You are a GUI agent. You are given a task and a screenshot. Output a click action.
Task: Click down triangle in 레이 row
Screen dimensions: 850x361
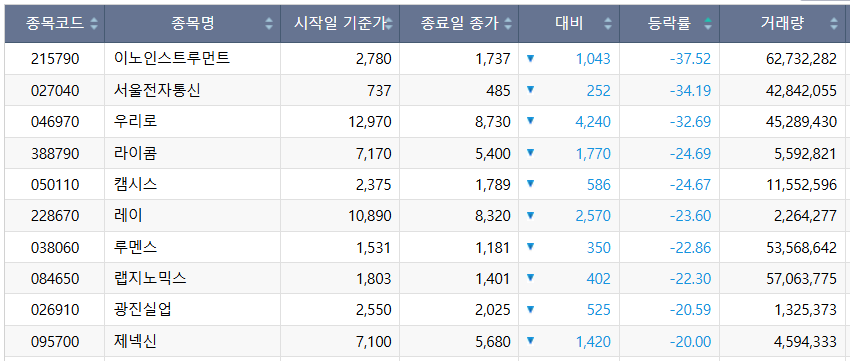click(530, 215)
